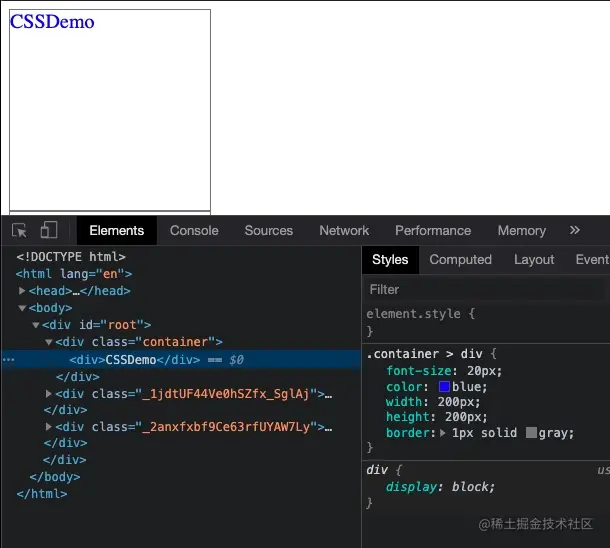This screenshot has height=548, width=610.
Task: Open the Sources tab
Action: point(268,231)
